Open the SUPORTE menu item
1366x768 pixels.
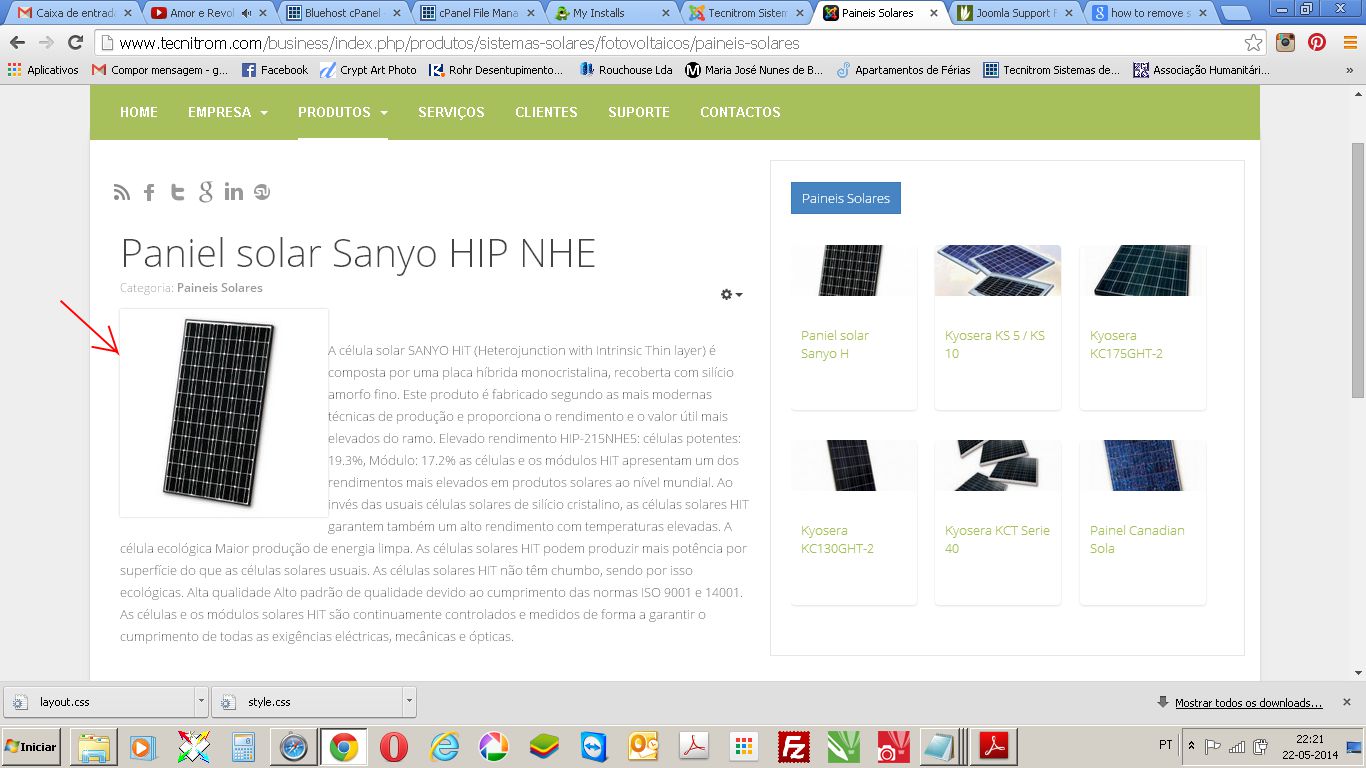tap(639, 112)
